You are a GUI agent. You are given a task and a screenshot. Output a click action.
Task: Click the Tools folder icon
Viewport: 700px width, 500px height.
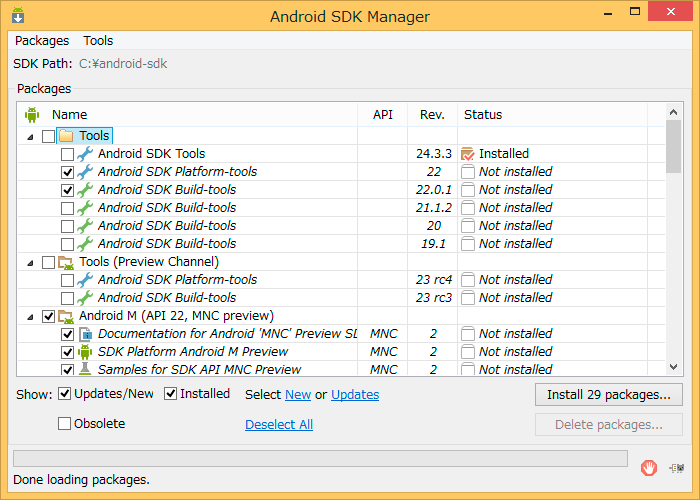tap(66, 136)
